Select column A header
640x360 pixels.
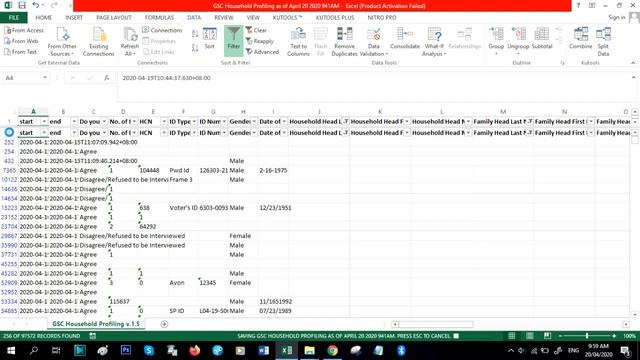click(33, 111)
